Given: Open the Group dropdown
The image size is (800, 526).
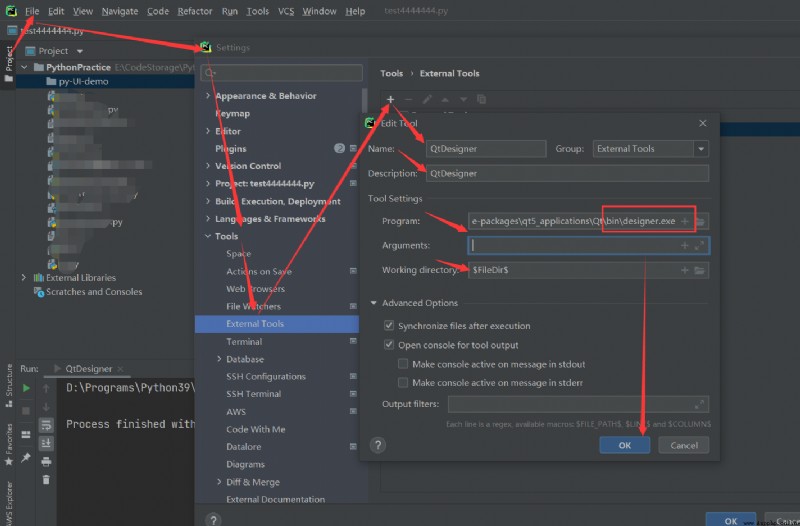Looking at the screenshot, I should pyautogui.click(x=701, y=148).
